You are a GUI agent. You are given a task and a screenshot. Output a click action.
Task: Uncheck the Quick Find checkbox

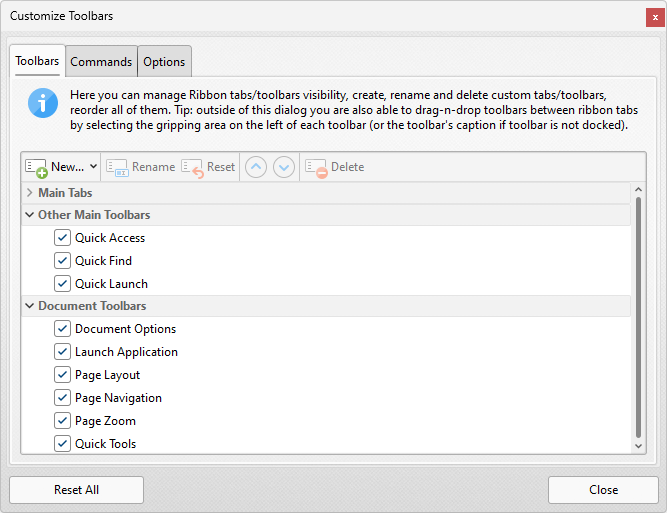[x=62, y=260]
